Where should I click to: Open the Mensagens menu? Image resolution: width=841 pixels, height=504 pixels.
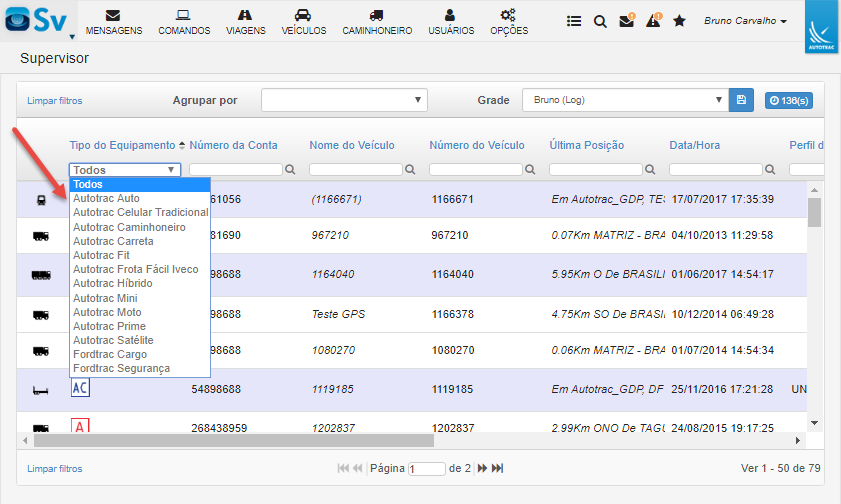pos(114,23)
